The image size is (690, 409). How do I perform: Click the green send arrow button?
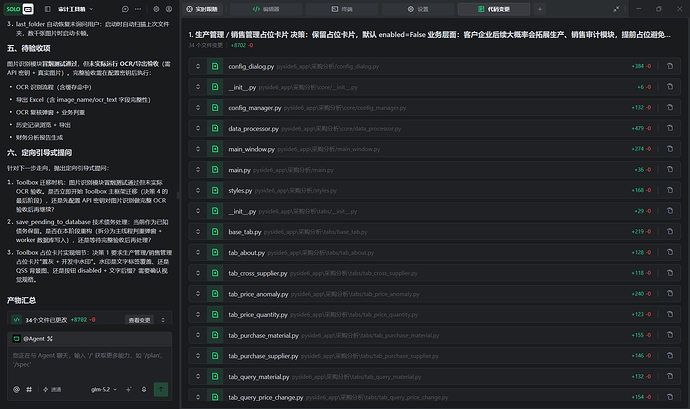point(161,389)
